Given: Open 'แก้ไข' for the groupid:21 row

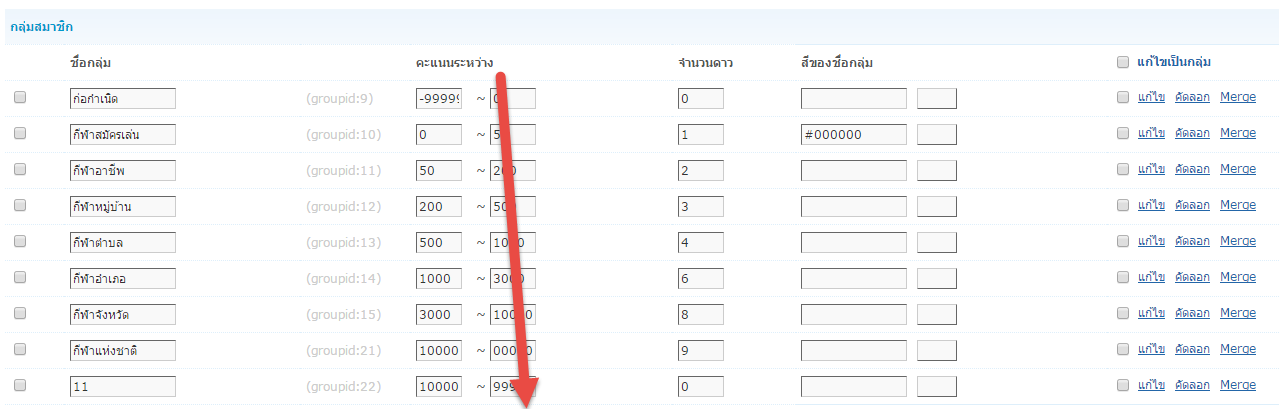Looking at the screenshot, I should click(x=1151, y=349).
